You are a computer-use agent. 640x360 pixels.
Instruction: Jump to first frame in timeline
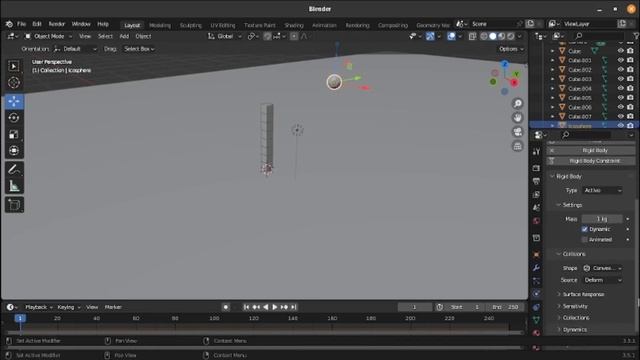tap(246, 307)
